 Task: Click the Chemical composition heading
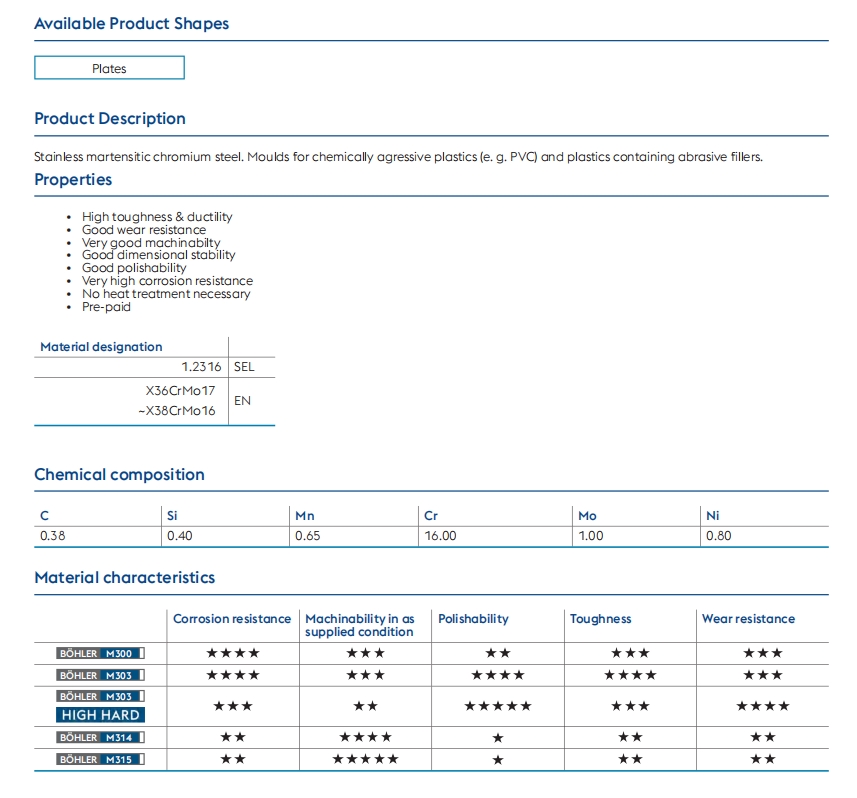119,475
